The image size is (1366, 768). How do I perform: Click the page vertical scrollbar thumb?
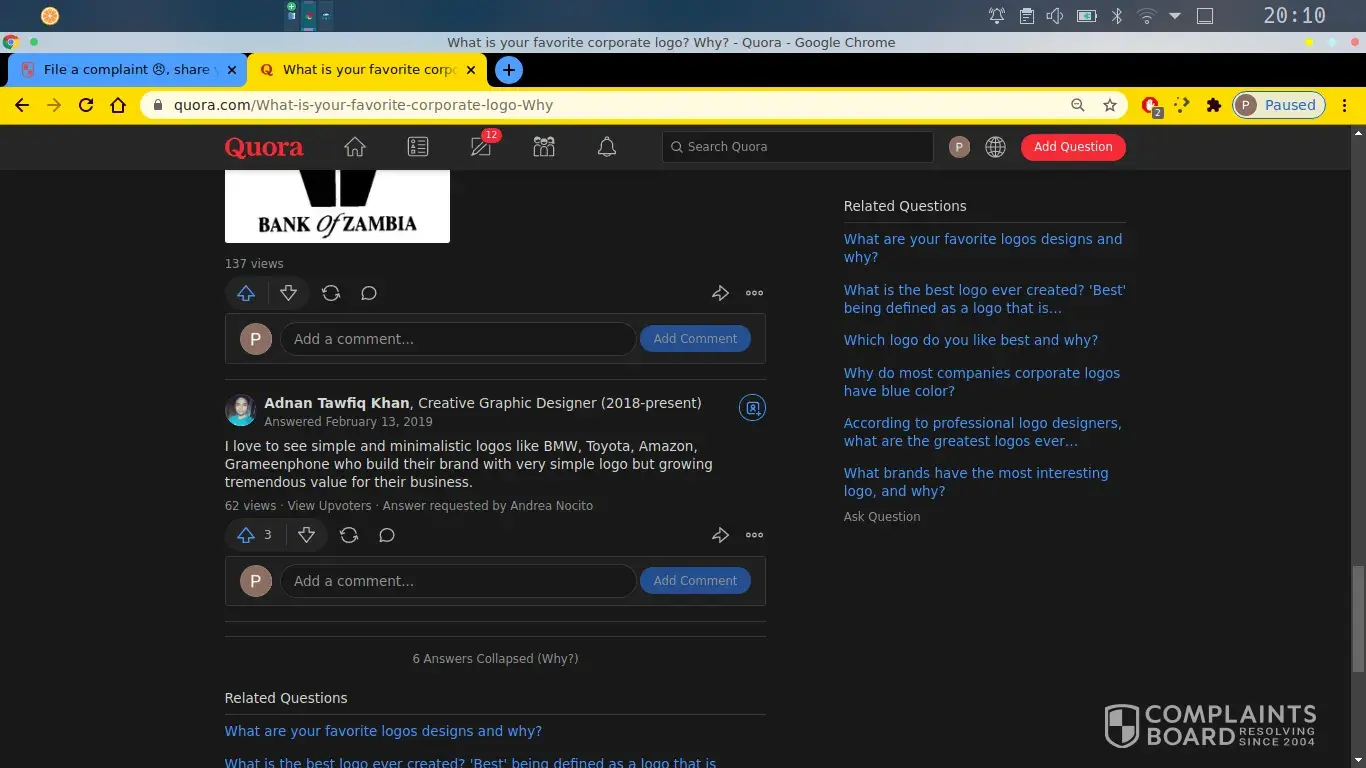1358,619
